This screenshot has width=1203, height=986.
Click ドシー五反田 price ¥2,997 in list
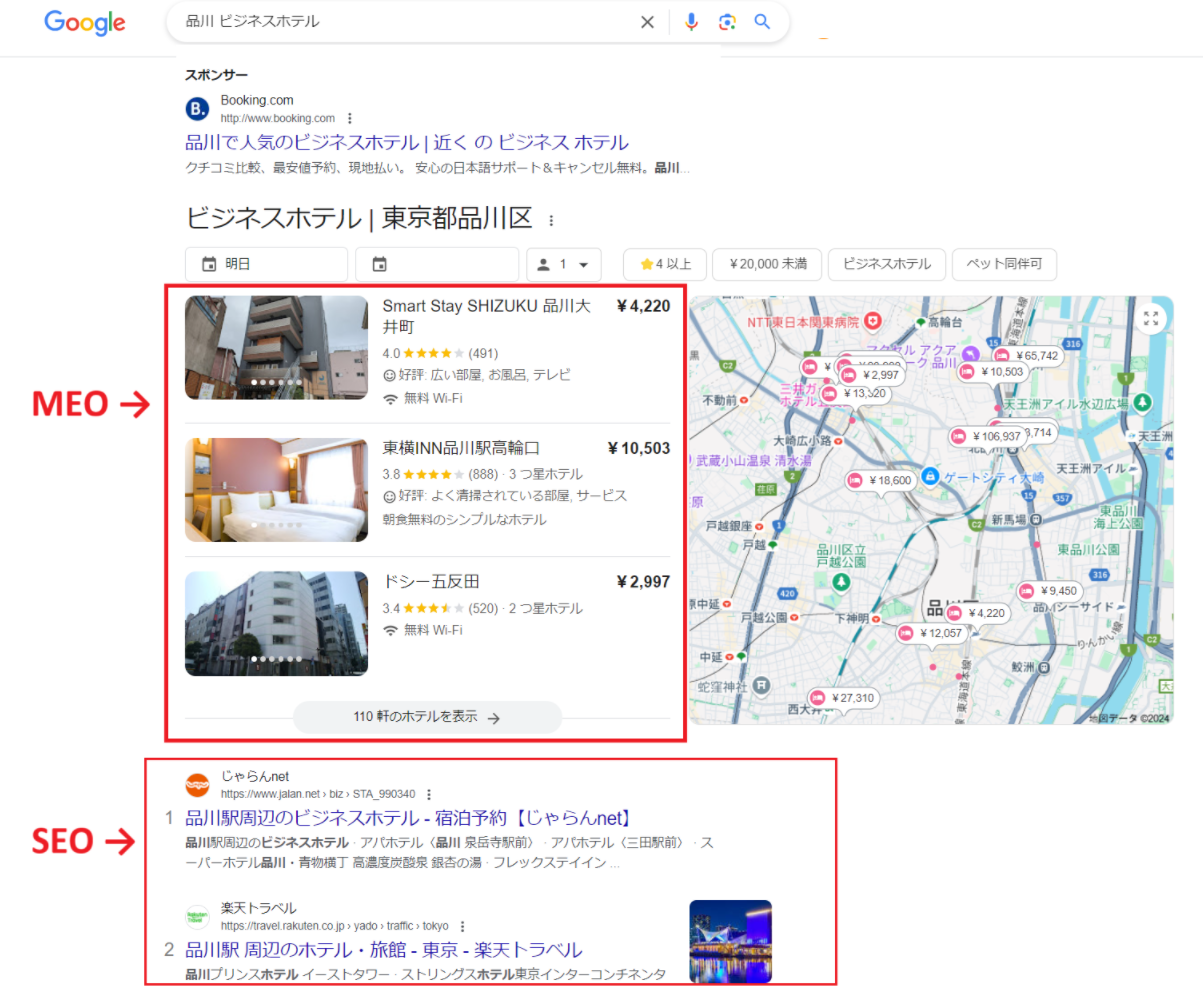pyautogui.click(x=644, y=581)
